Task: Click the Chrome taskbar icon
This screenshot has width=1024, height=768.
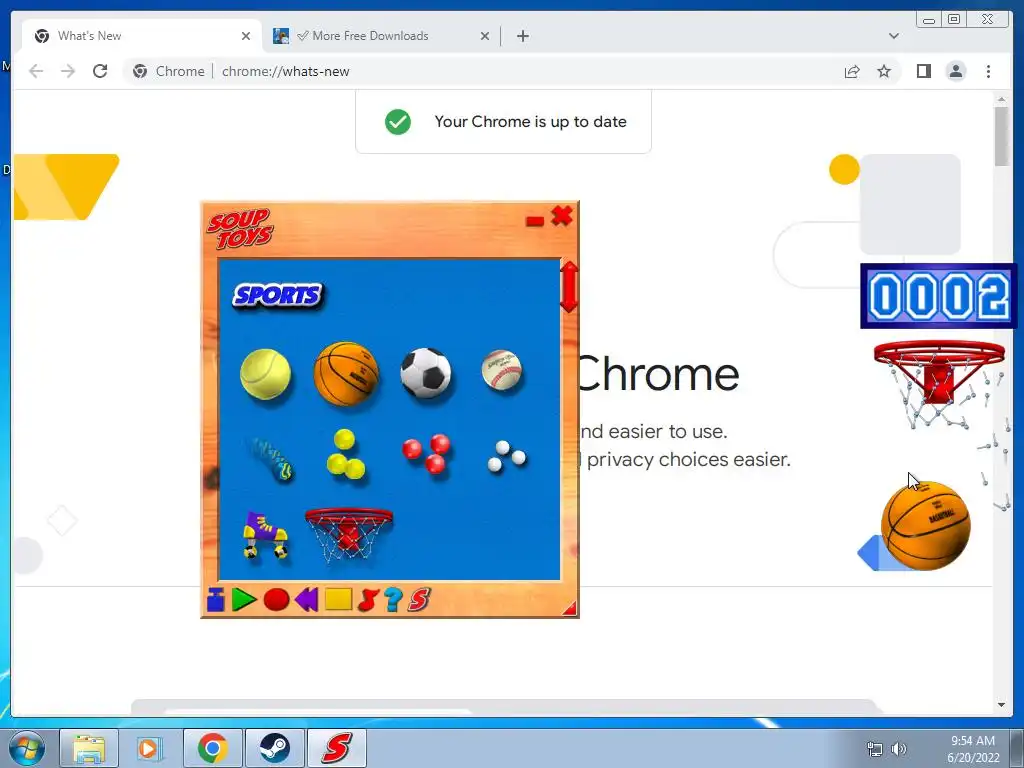Action: click(x=213, y=748)
